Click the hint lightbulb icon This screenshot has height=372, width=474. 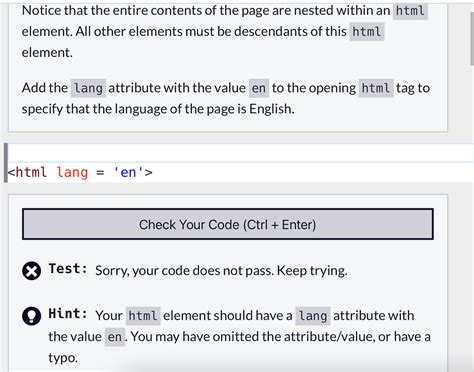tap(32, 315)
